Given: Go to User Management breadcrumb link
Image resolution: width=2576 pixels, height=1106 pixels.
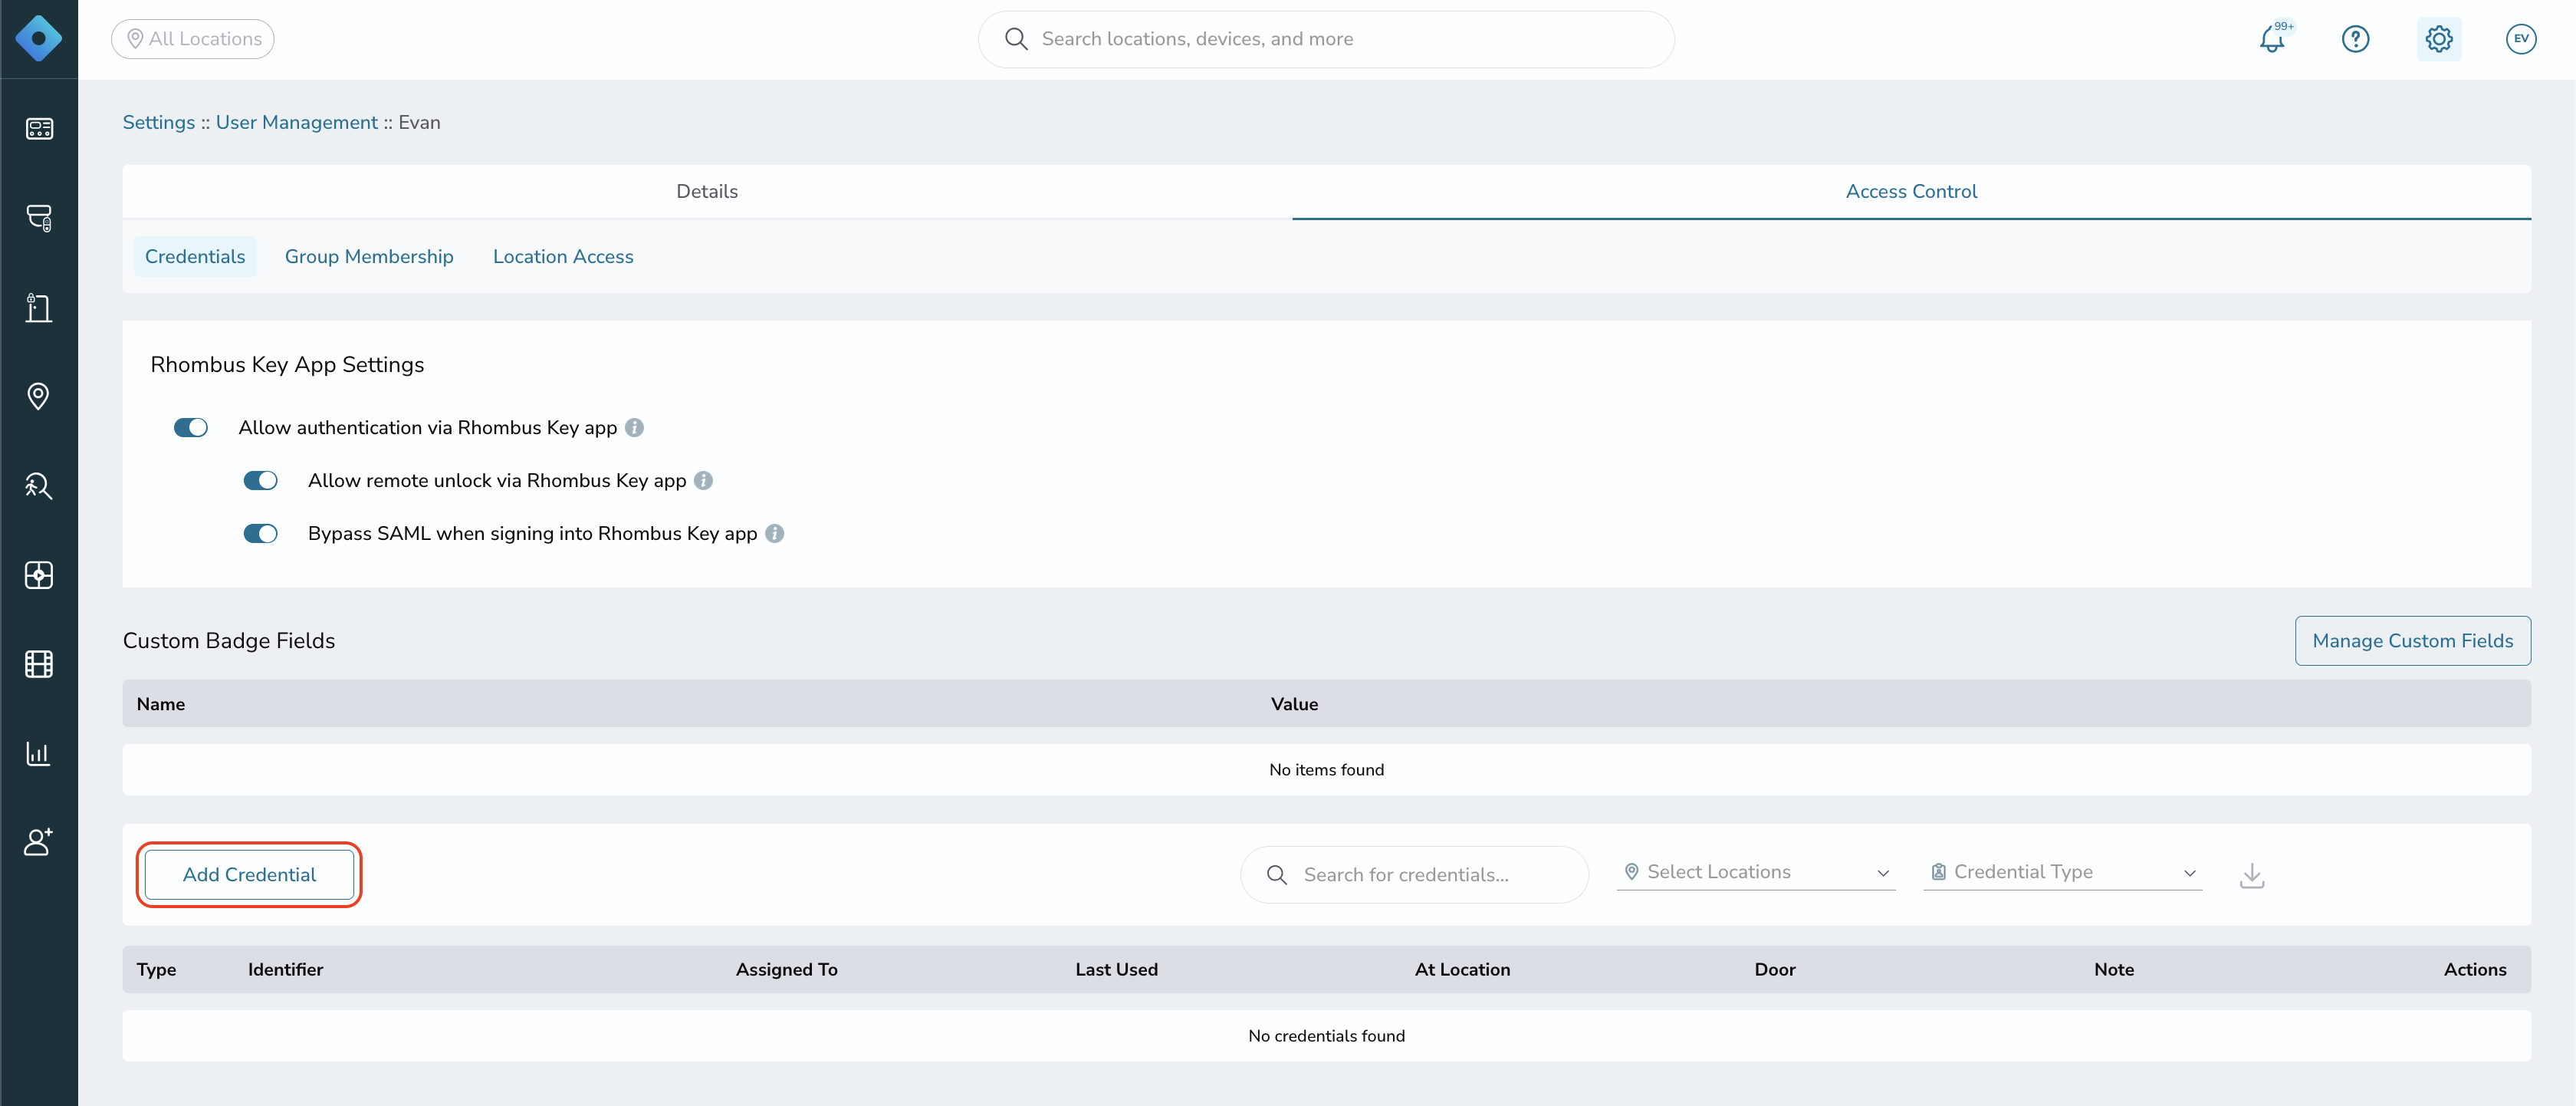Looking at the screenshot, I should pos(297,123).
